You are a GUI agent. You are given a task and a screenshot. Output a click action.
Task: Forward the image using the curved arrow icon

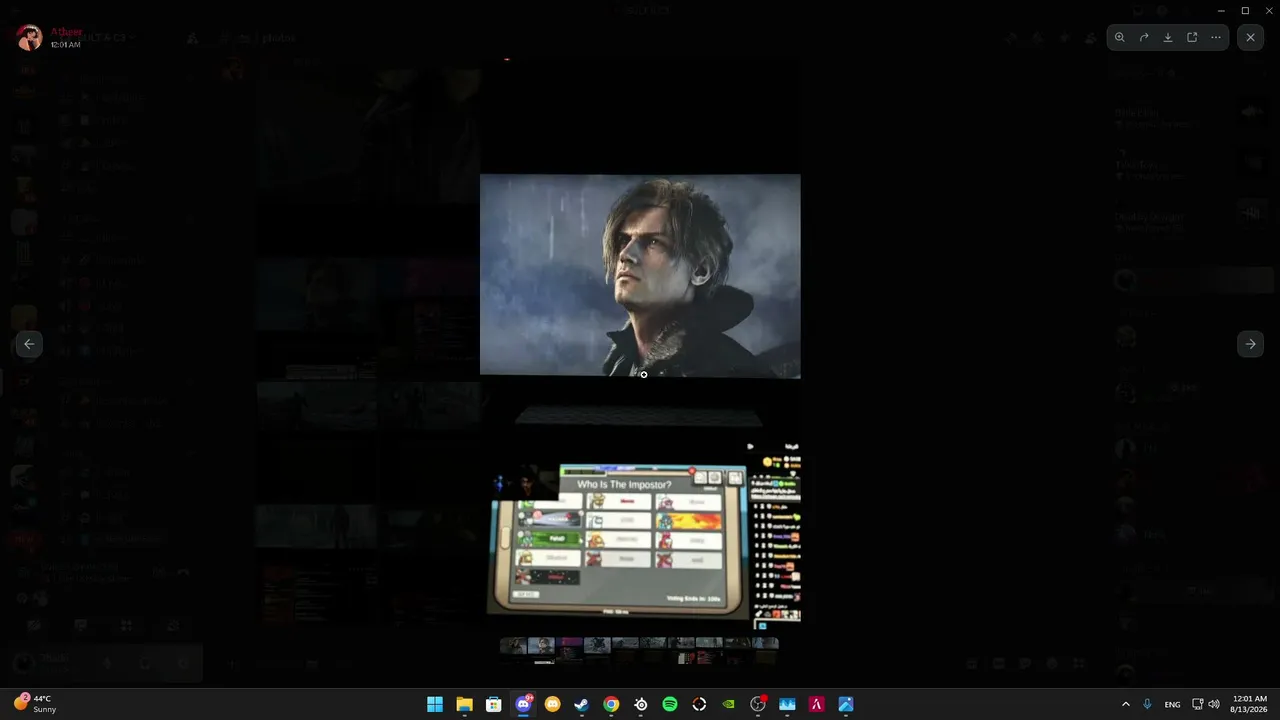[x=1144, y=37]
